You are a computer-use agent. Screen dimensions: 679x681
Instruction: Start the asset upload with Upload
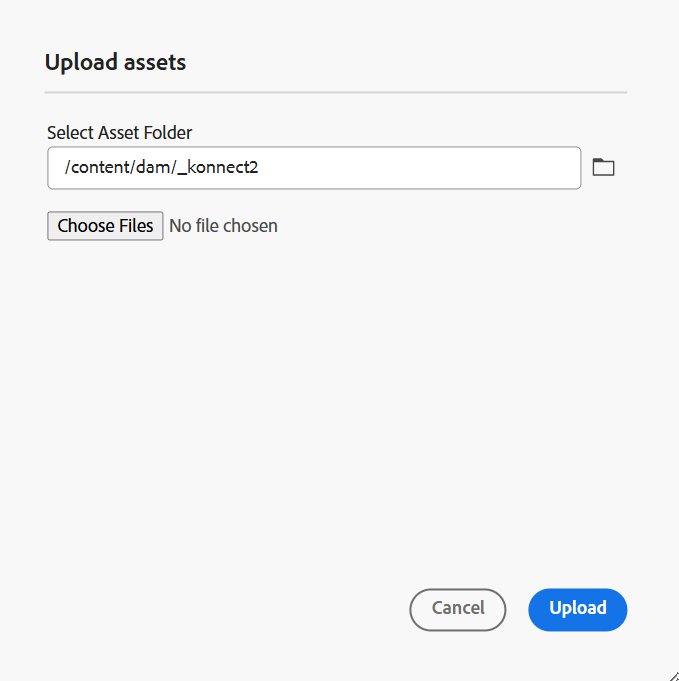578,609
